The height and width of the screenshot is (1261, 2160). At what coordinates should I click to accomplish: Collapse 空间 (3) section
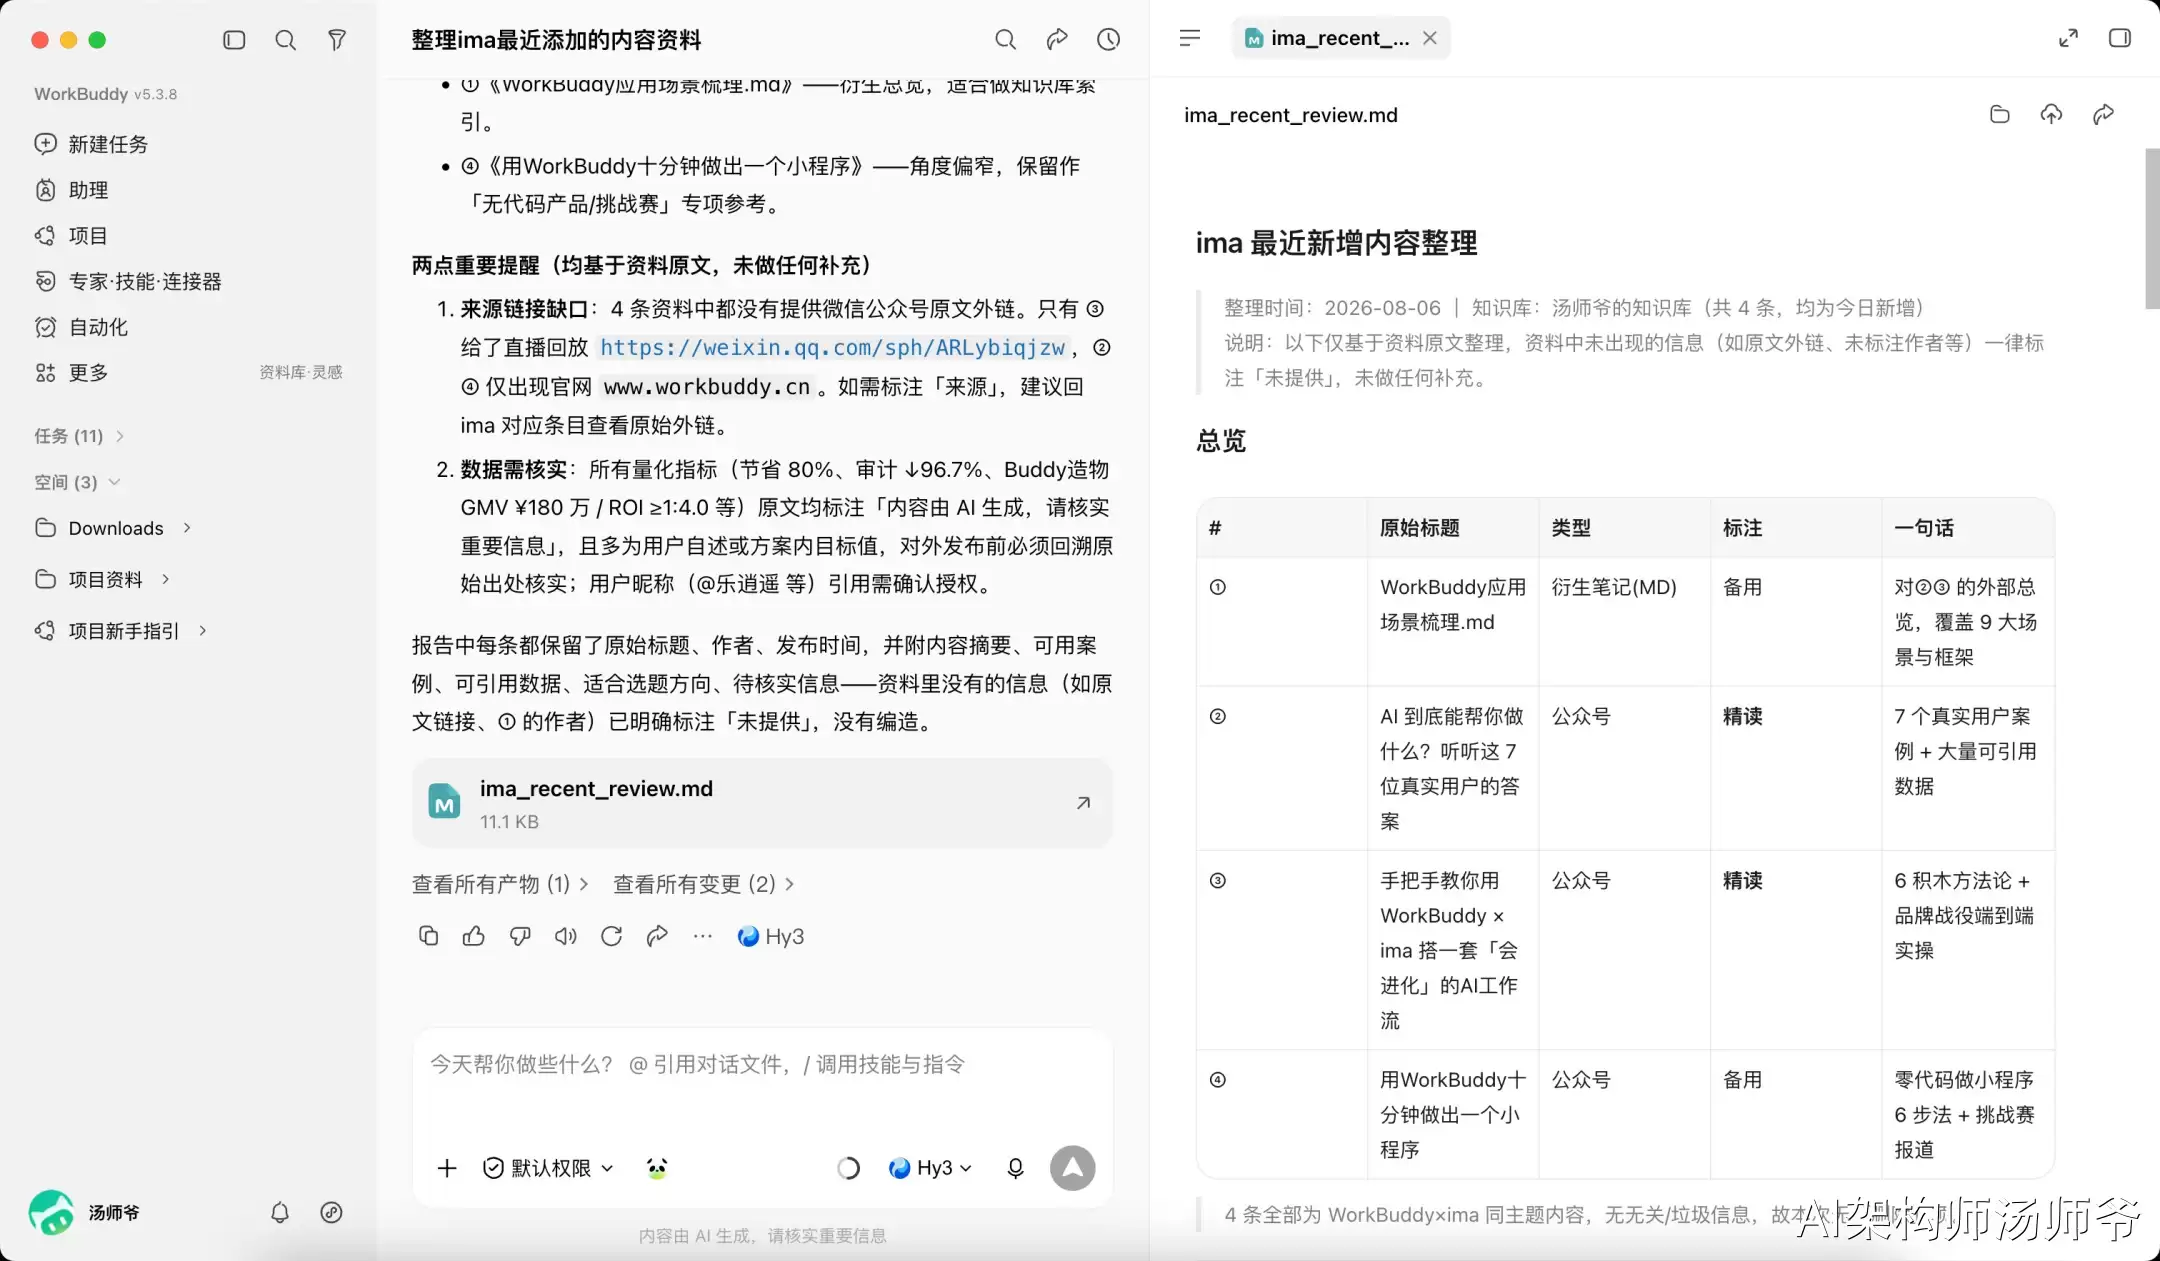(77, 482)
